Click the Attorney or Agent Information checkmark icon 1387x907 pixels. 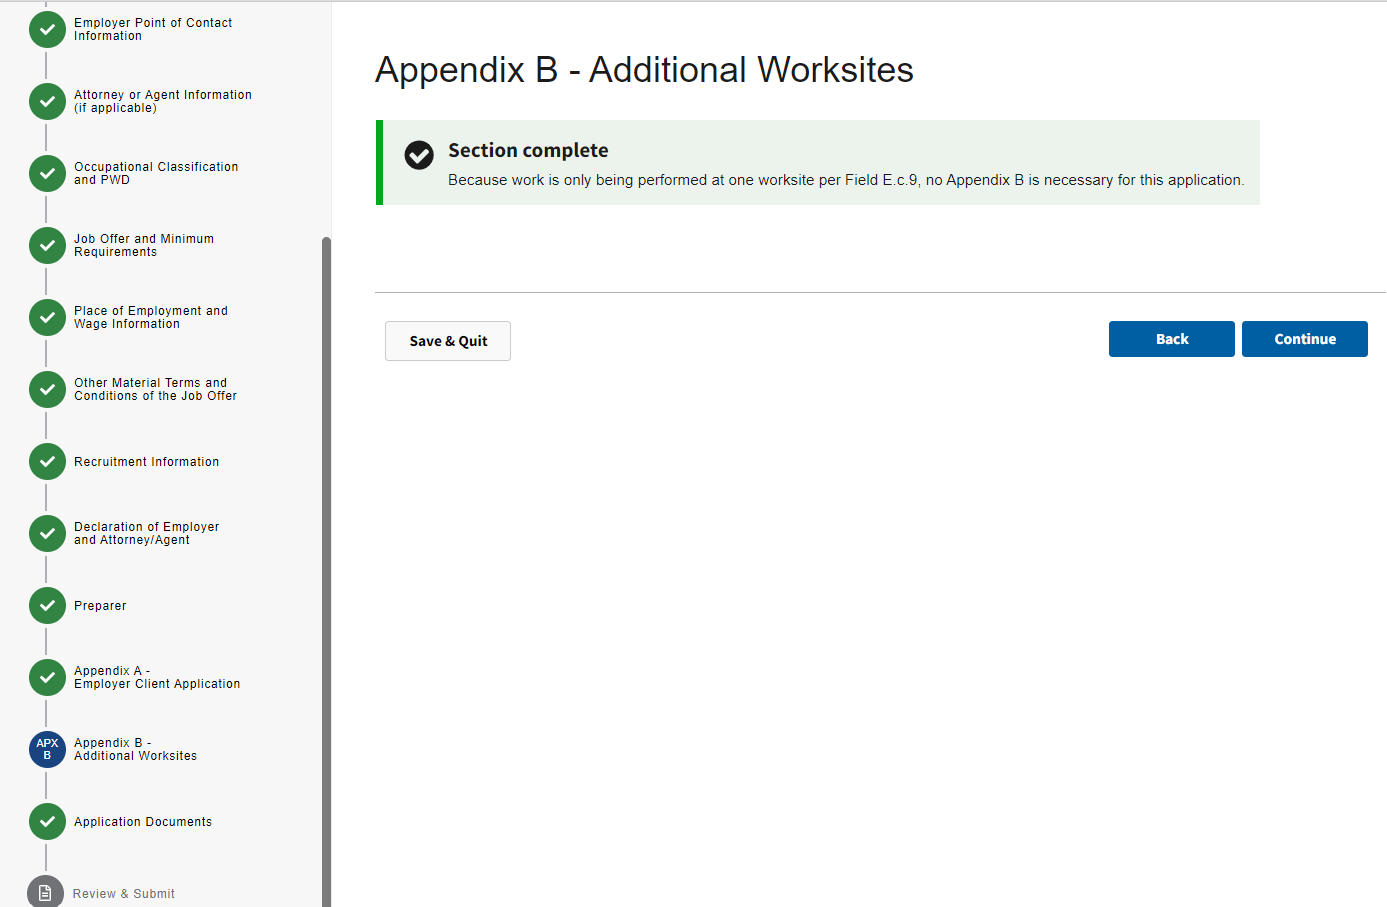47,102
